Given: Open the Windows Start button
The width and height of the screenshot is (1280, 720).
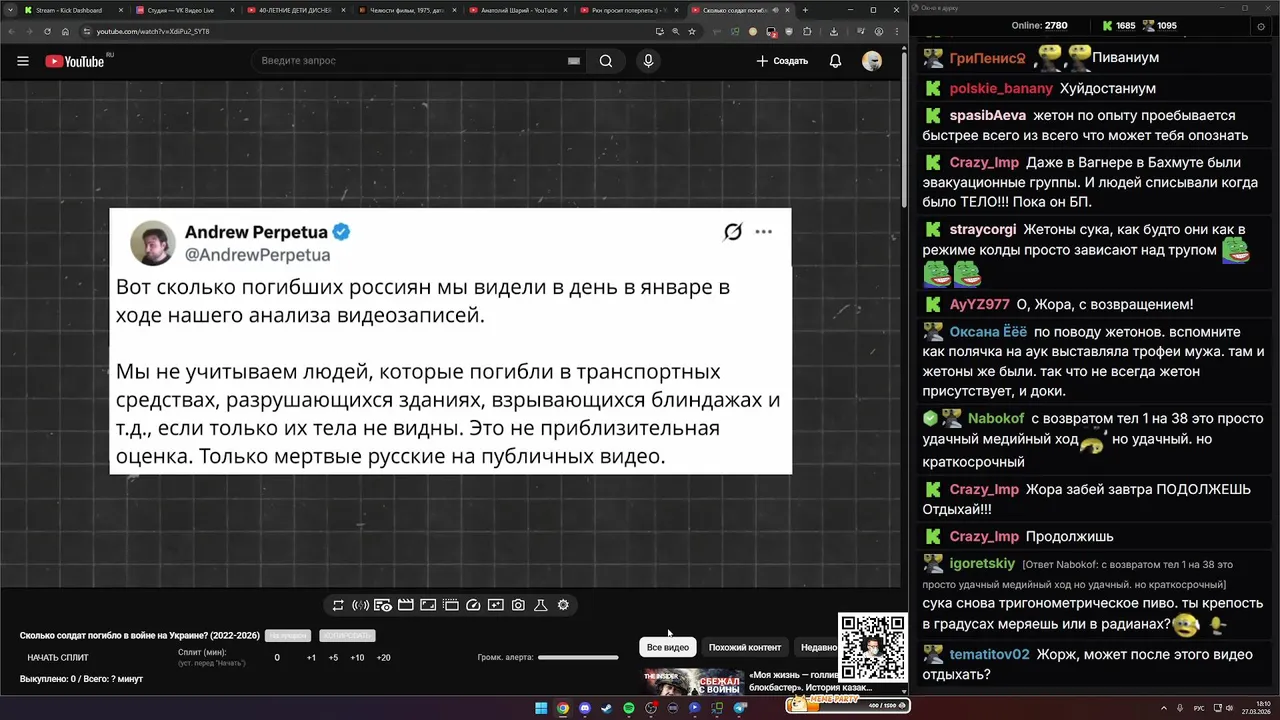Looking at the screenshot, I should pyautogui.click(x=541, y=708).
